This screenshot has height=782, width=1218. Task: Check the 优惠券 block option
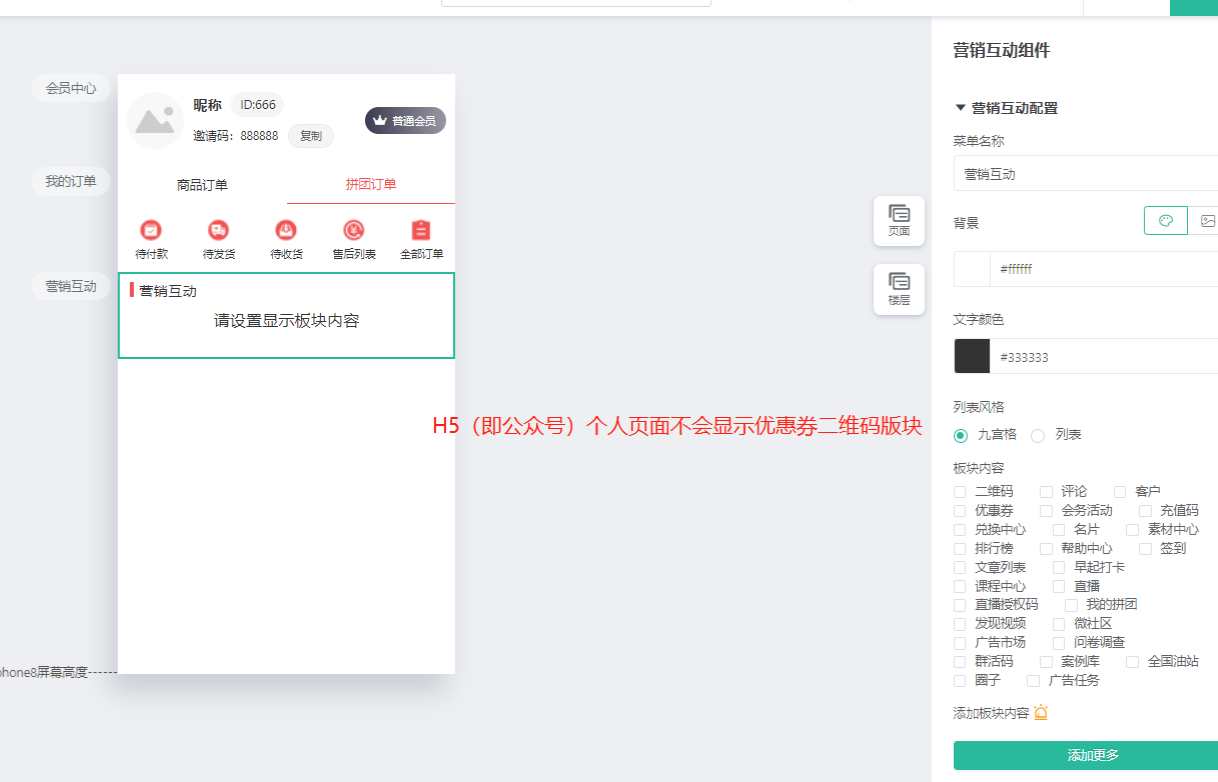click(960, 511)
